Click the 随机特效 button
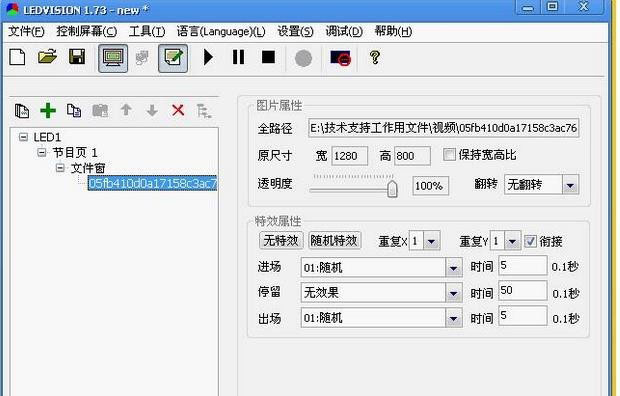The image size is (620, 396). coord(334,240)
